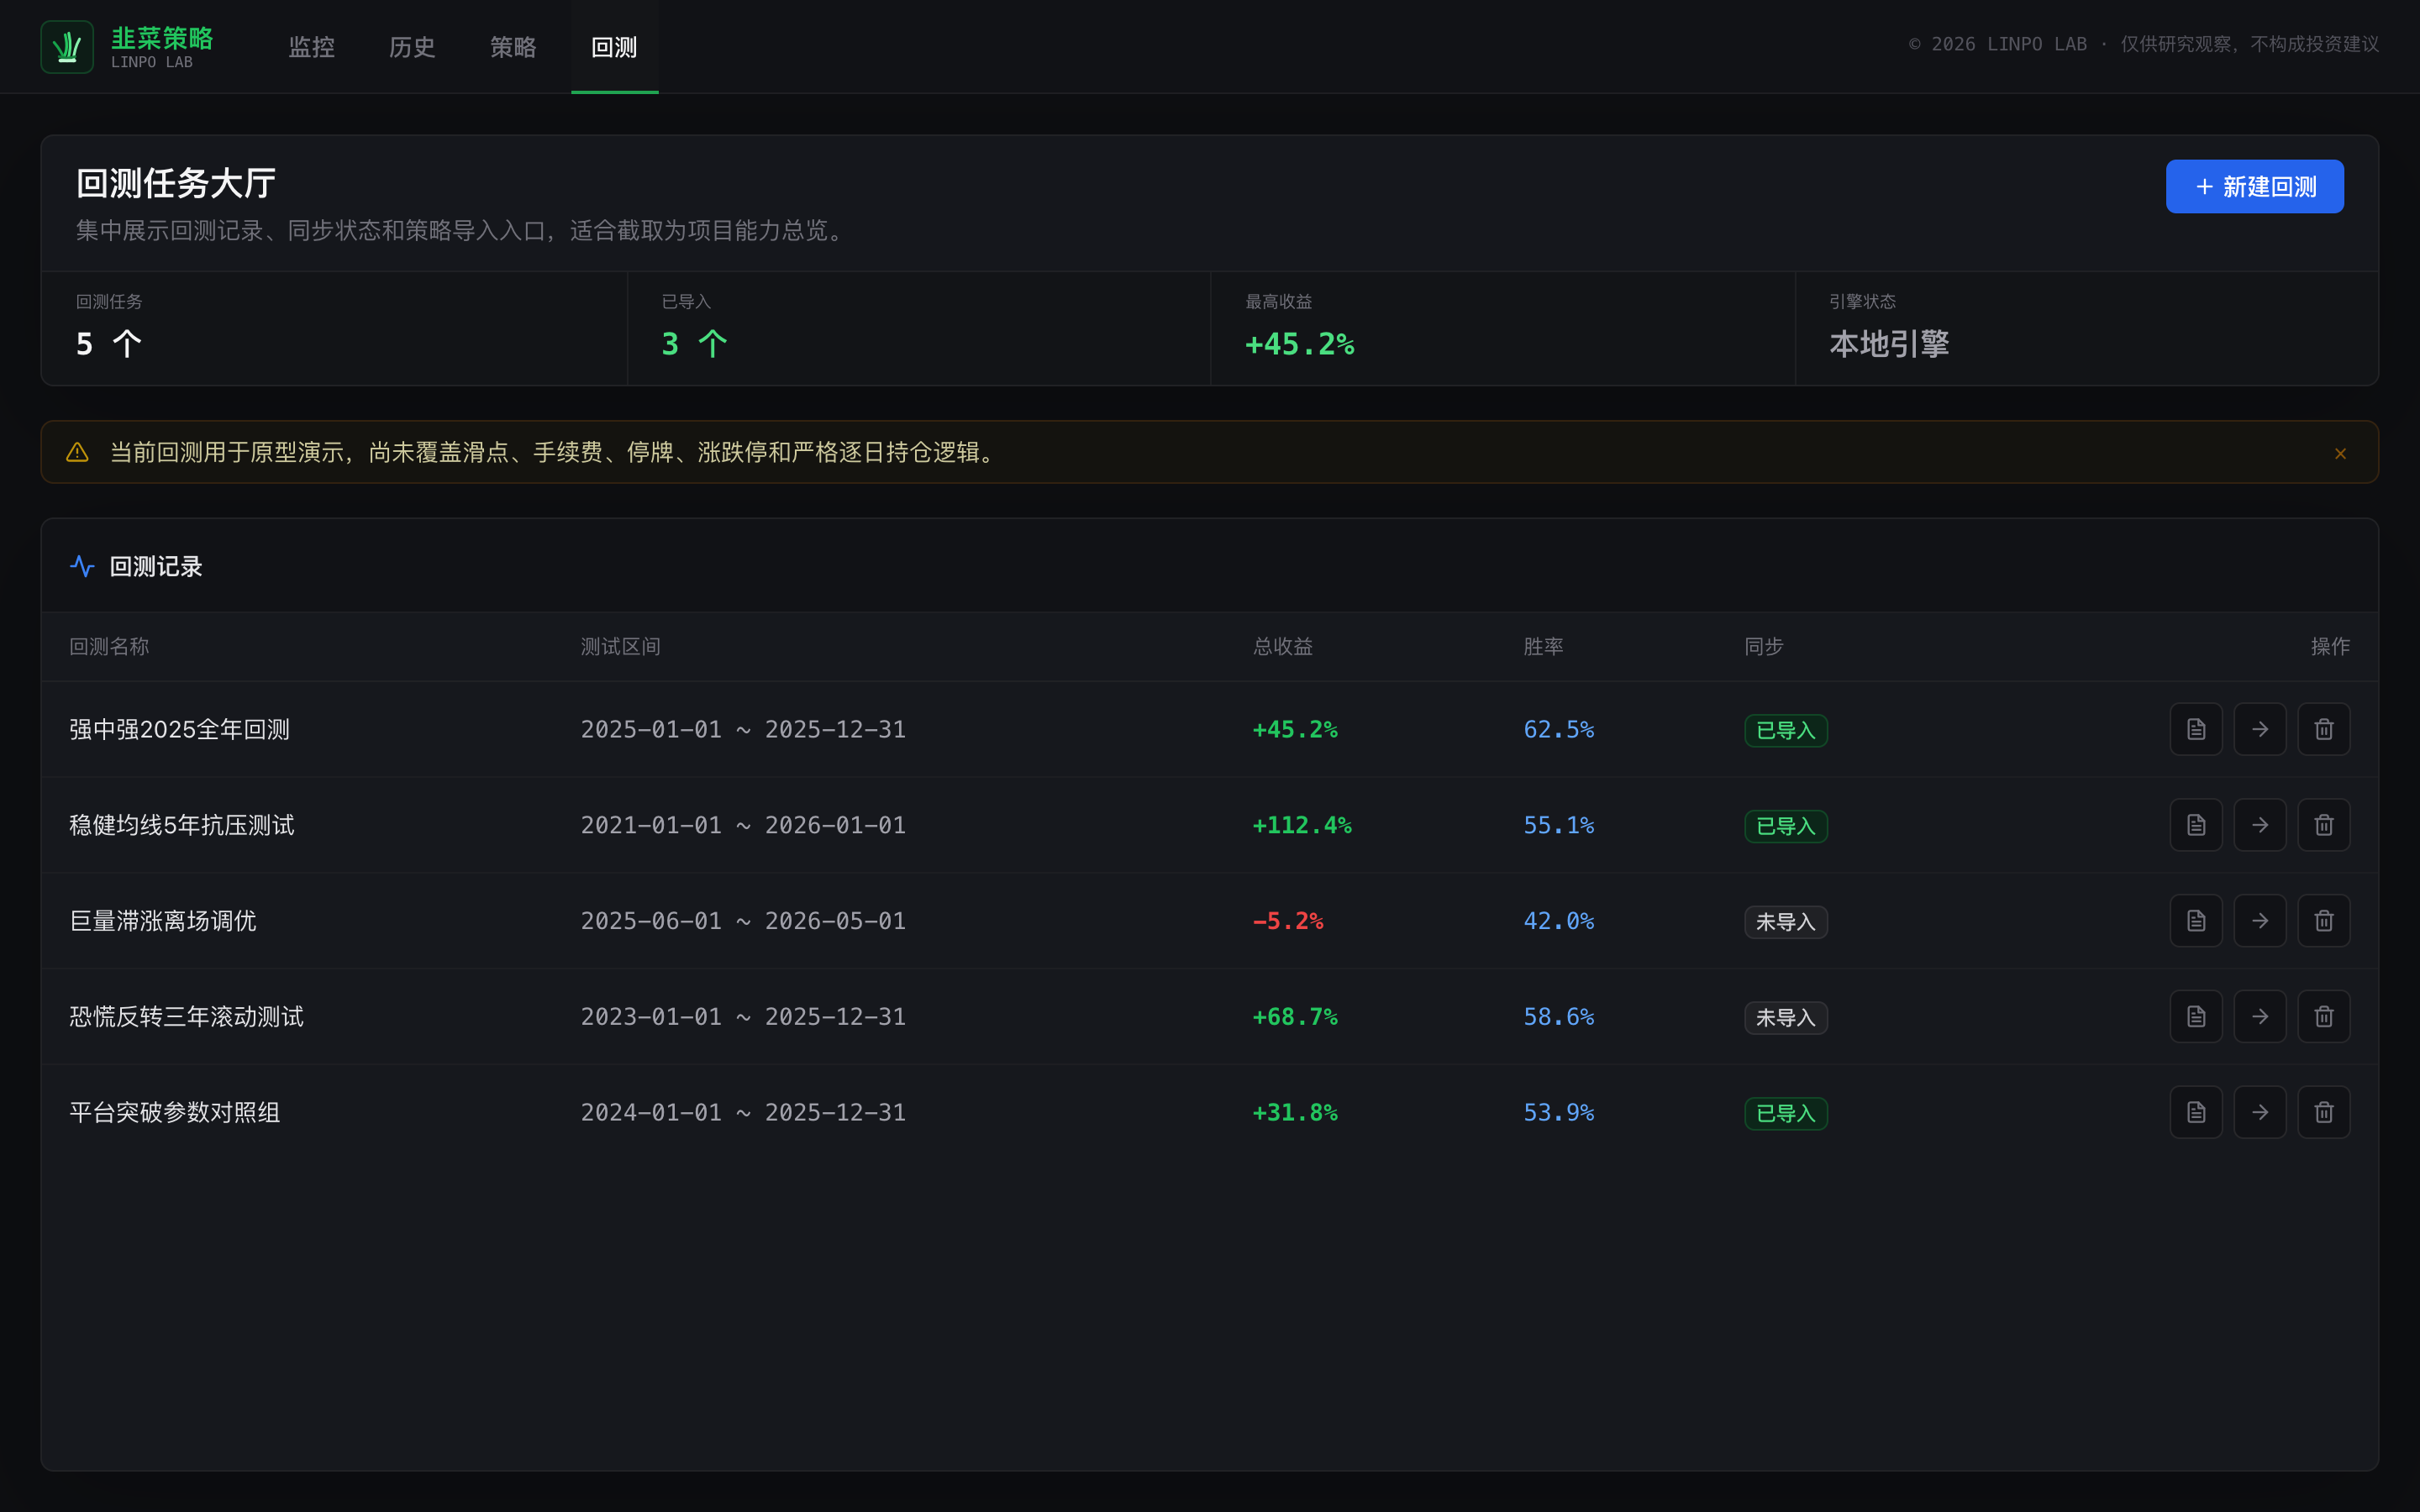Viewport: 2420px width, 1512px height.
Task: Click 未导入 badge on 巨量滞涨离场调优 row
Action: pos(1786,922)
